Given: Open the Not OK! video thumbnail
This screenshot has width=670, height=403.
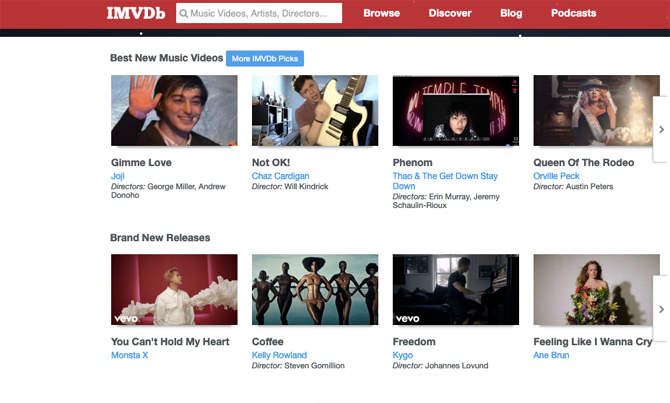Looking at the screenshot, I should tap(315, 111).
